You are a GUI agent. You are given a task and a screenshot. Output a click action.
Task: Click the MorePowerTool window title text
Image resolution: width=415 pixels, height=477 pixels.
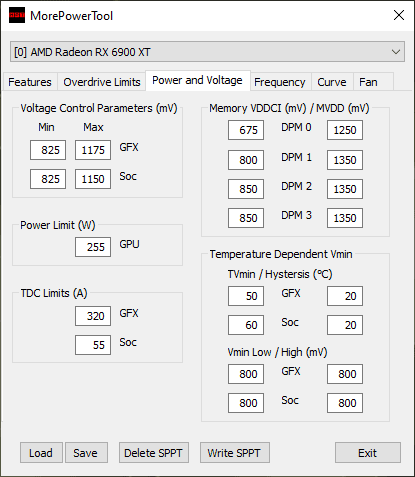72,16
